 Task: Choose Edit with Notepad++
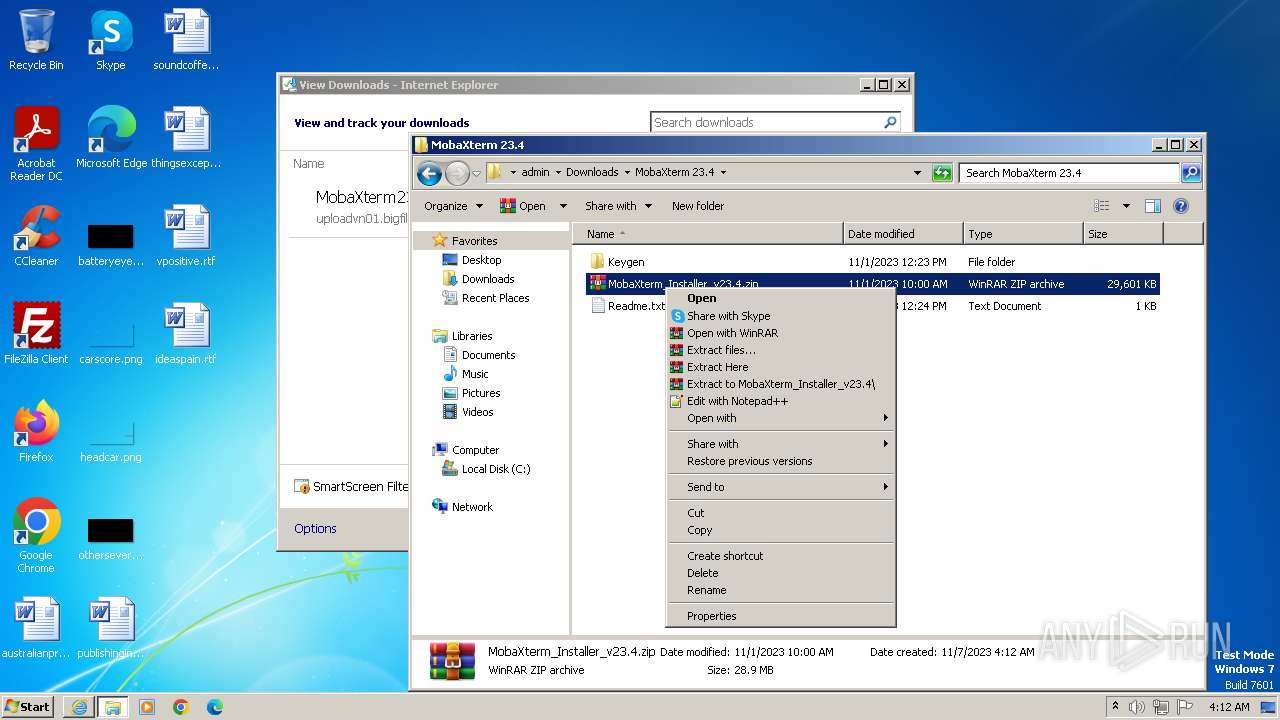click(781, 401)
